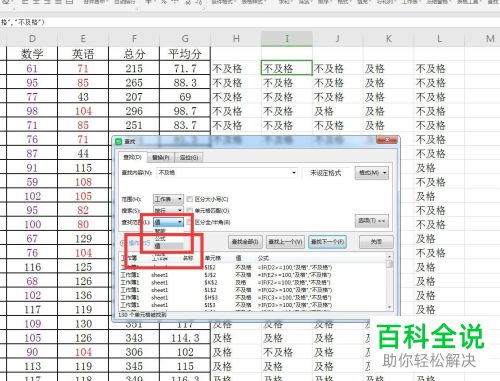The image size is (500, 381).
Task: Choose the highlighted 值 list option
Action: pos(168,246)
